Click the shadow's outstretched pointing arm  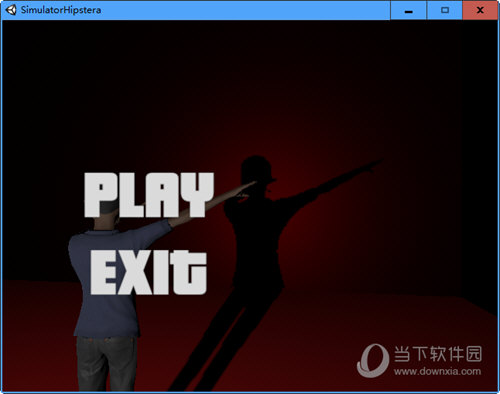click(x=333, y=182)
